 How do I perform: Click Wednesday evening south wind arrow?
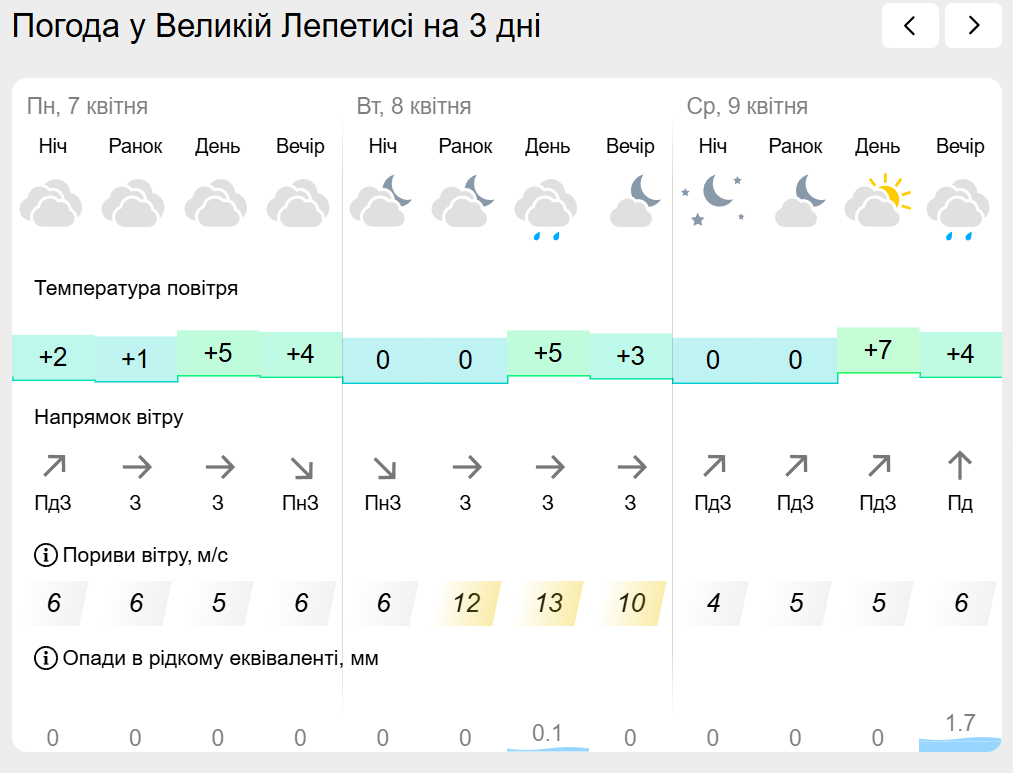pyautogui.click(x=959, y=466)
